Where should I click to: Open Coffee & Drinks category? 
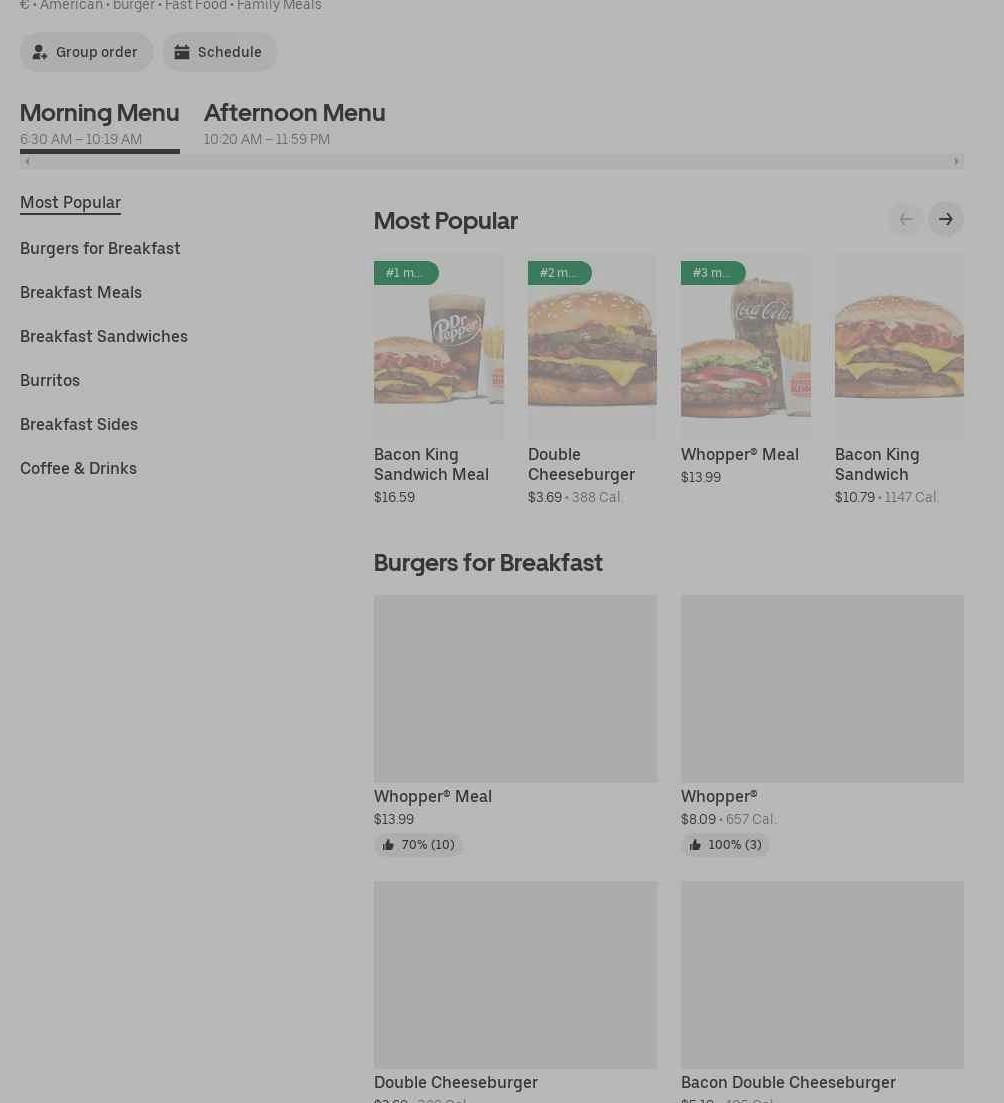[78, 468]
